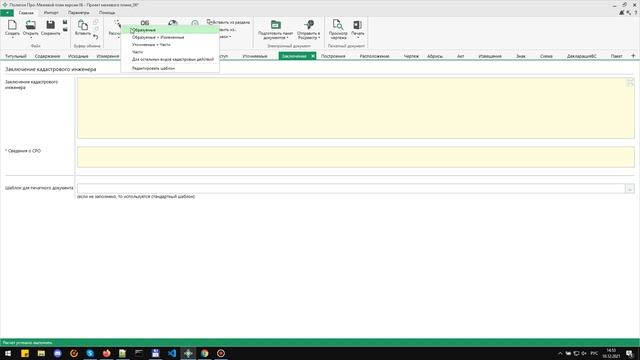Click the taskbar clock
This screenshot has height=360, width=640.
(611, 353)
